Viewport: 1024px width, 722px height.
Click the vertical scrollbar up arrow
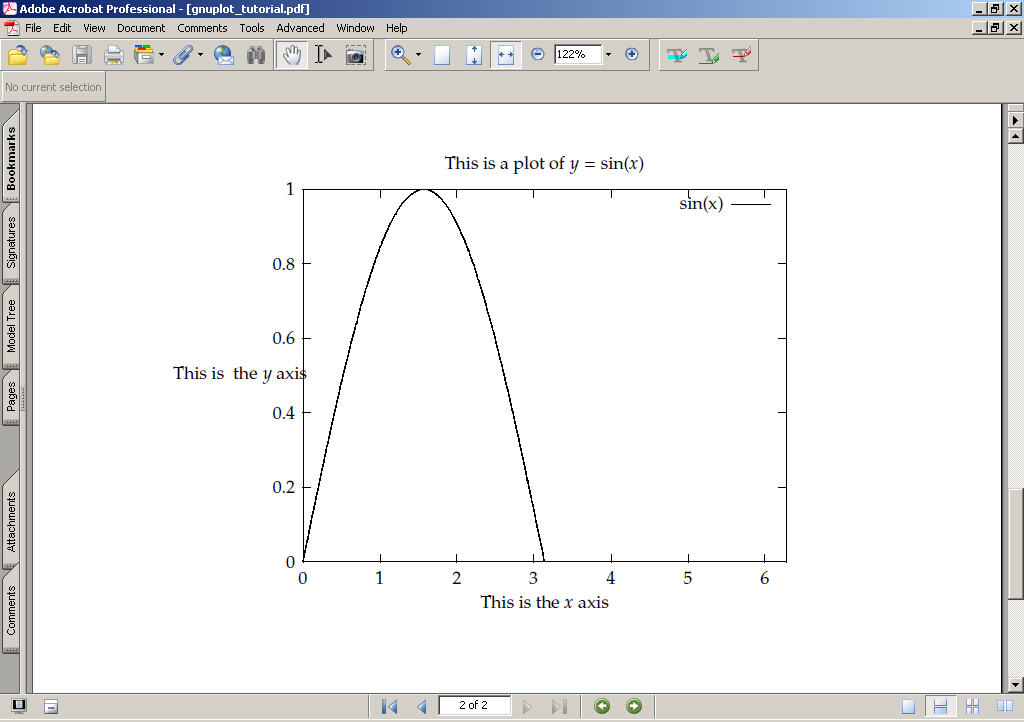click(x=1015, y=136)
